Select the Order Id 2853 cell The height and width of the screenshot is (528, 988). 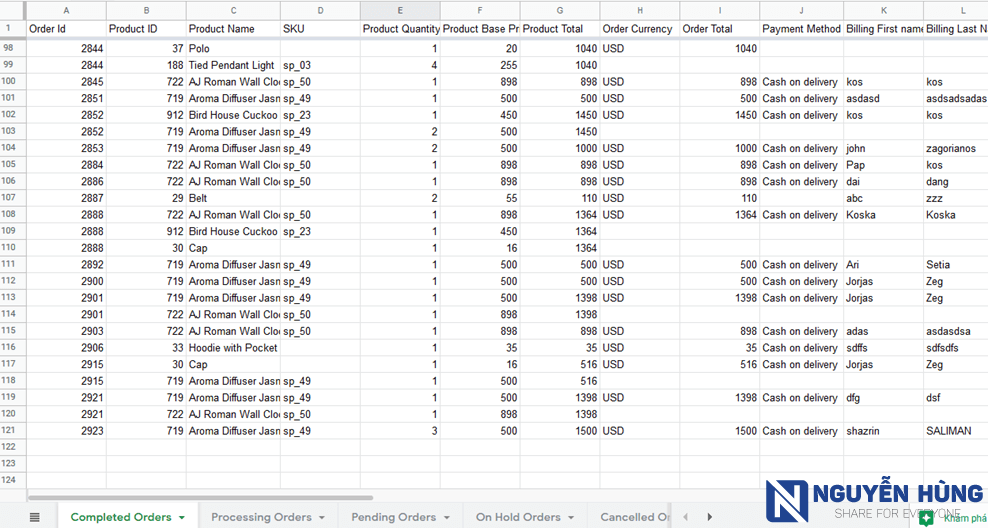(66, 148)
